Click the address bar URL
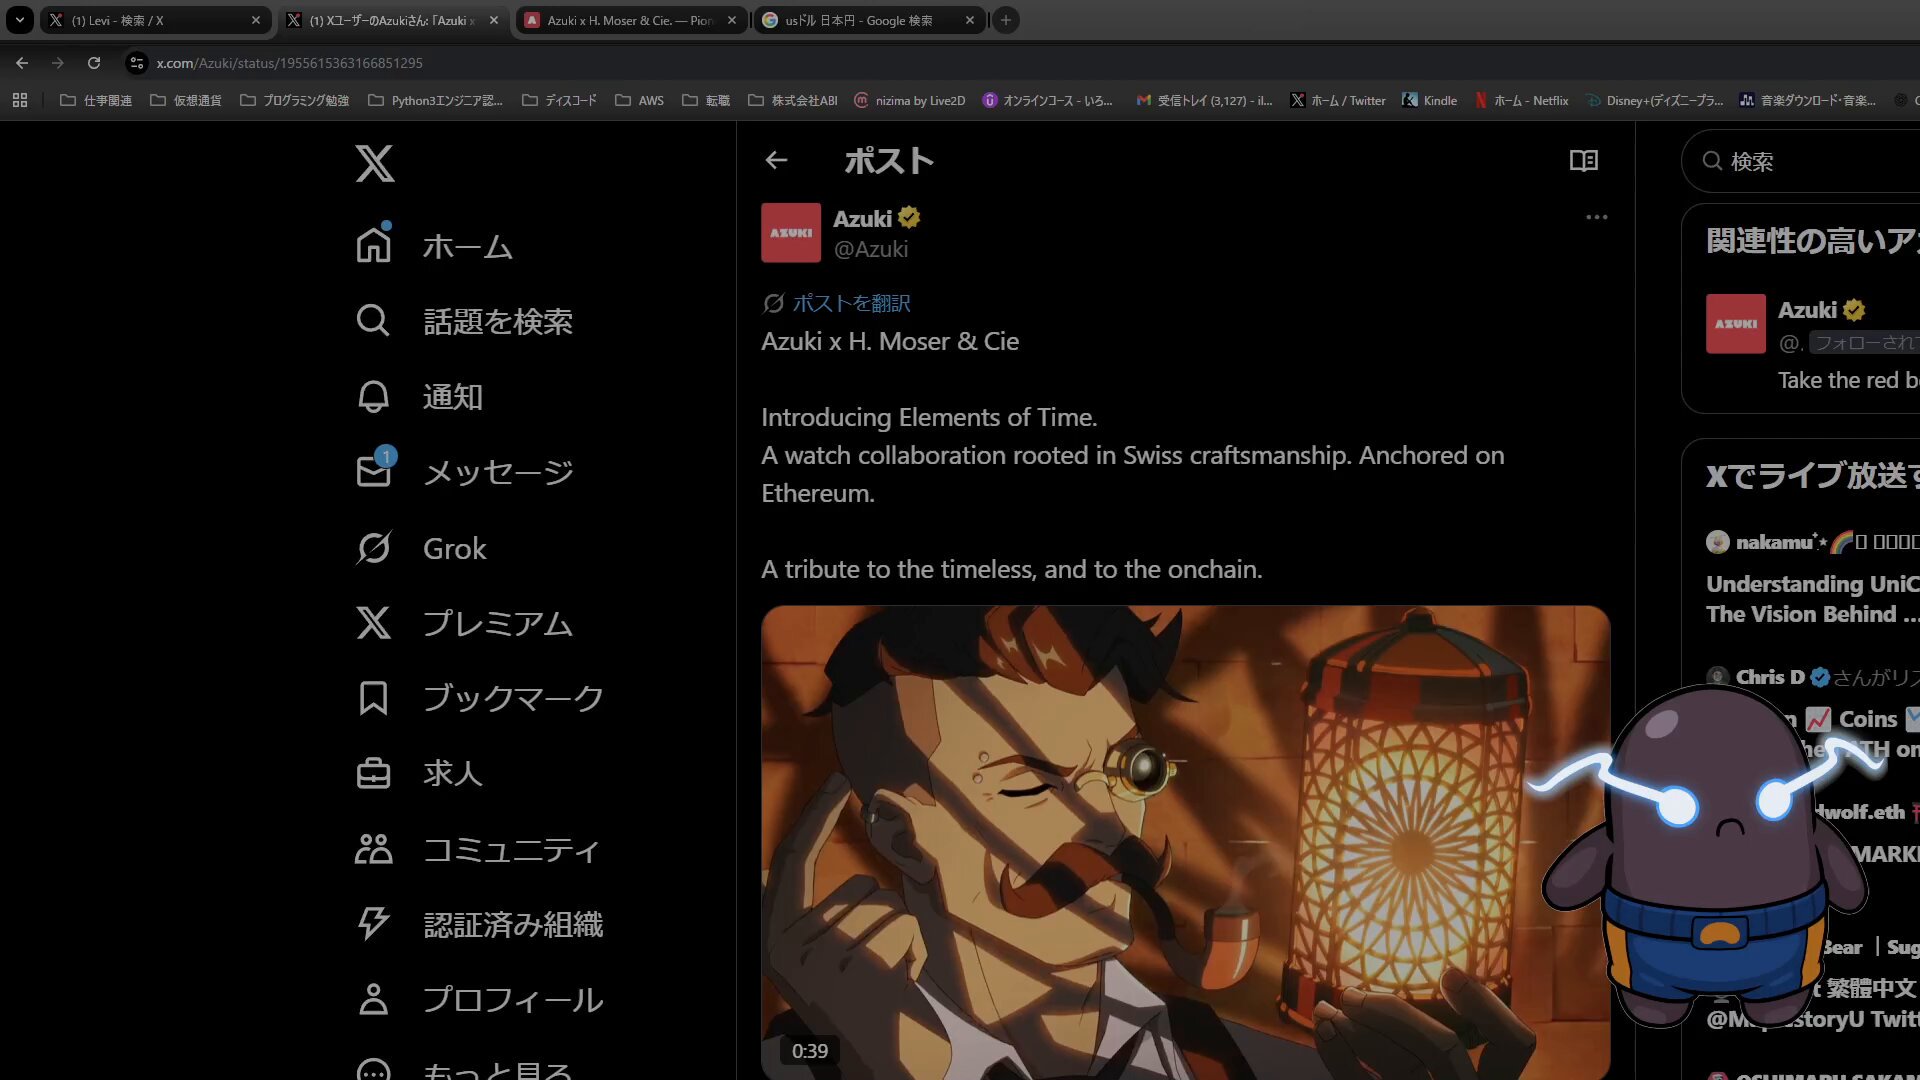Screen dimensions: 1920x1080 [x=289, y=63]
